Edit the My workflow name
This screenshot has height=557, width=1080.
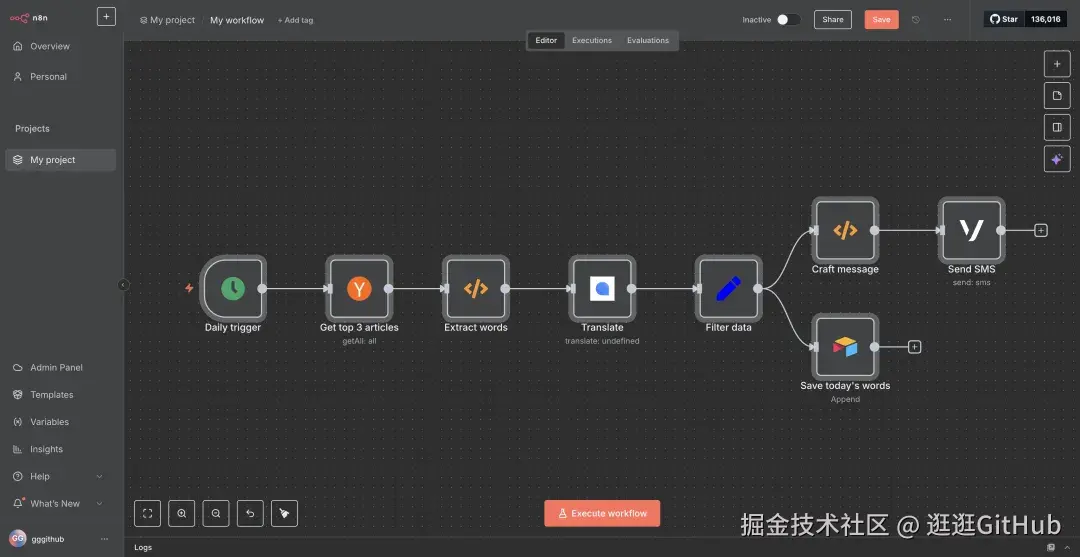tap(237, 20)
